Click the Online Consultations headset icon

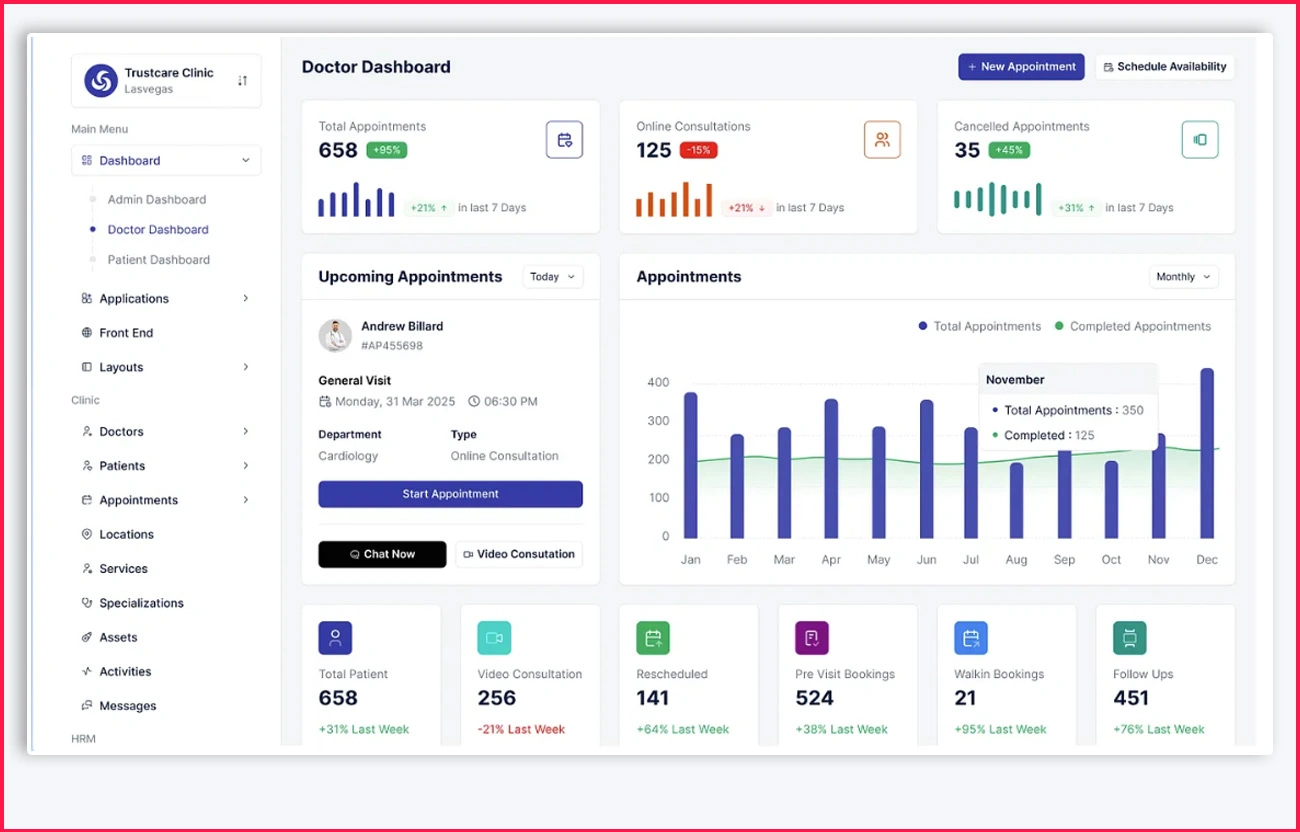[x=883, y=140]
